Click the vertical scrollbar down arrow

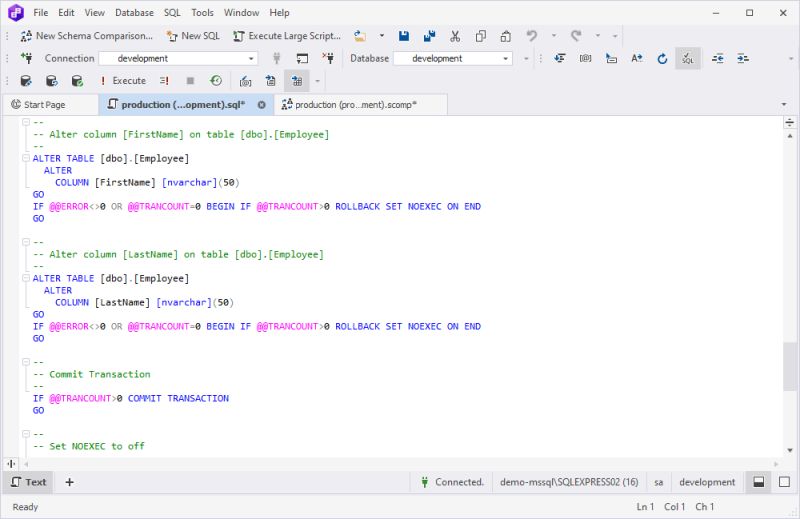[790, 450]
